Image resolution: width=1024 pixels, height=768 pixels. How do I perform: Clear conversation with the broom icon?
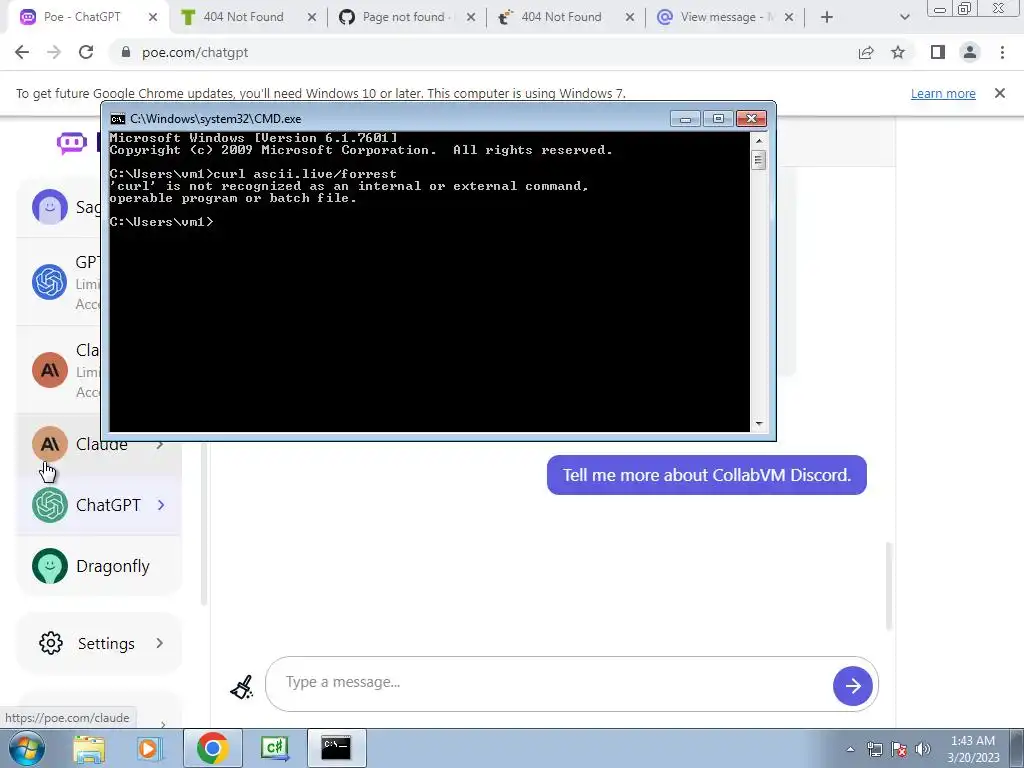242,687
